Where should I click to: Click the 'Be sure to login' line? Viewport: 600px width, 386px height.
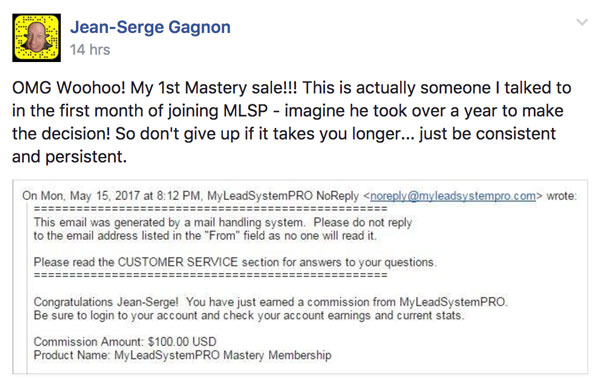tap(249, 315)
